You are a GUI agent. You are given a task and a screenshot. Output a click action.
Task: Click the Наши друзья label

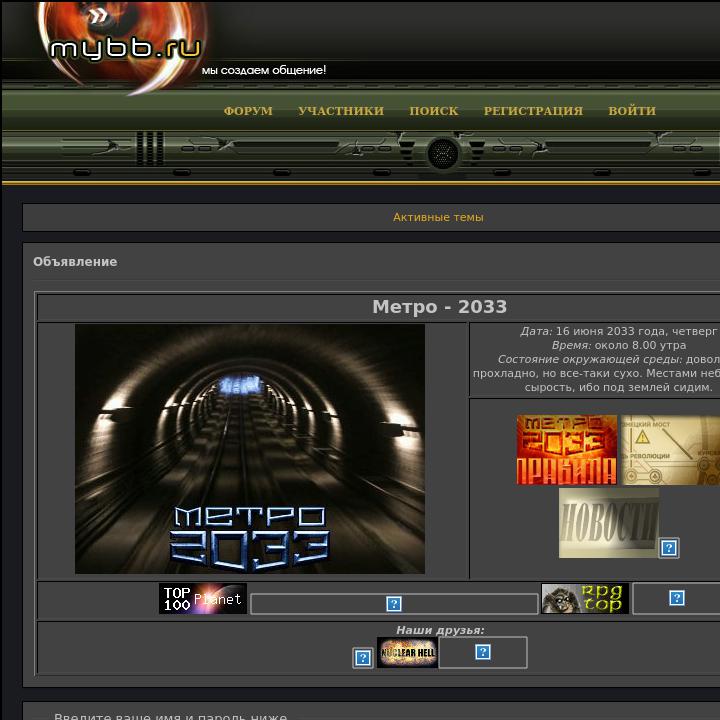click(440, 630)
